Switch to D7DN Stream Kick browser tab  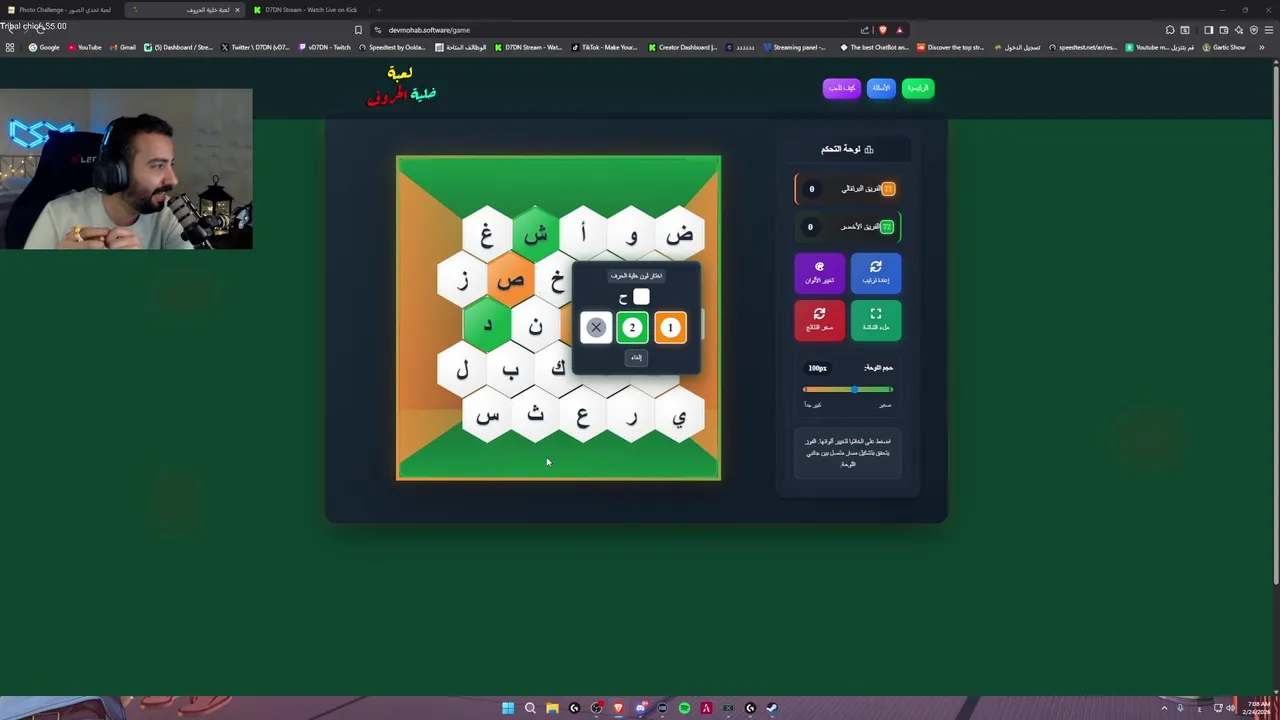[310, 10]
